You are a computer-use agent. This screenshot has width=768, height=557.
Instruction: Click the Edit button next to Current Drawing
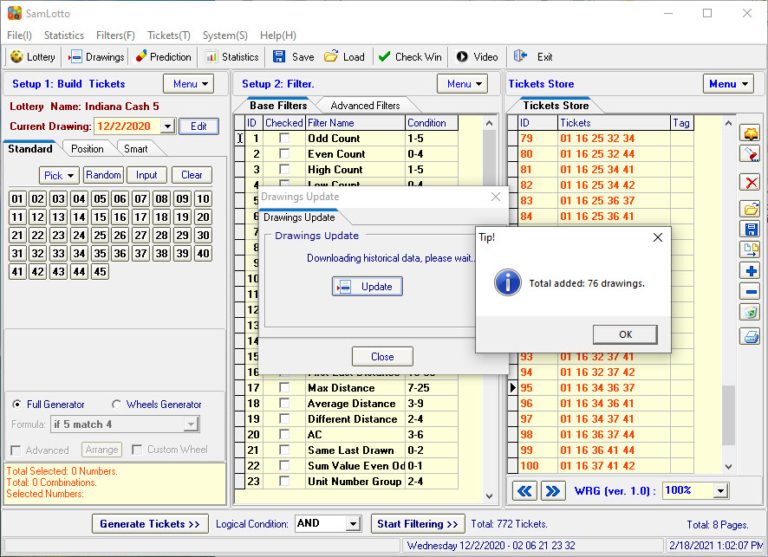click(198, 126)
